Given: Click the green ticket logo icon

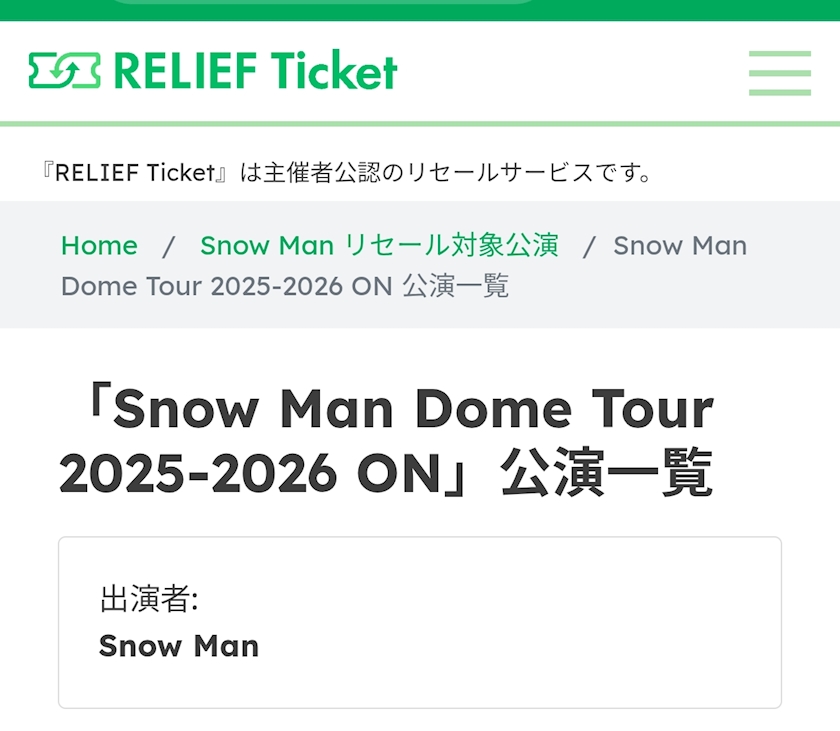Looking at the screenshot, I should click(x=65, y=71).
